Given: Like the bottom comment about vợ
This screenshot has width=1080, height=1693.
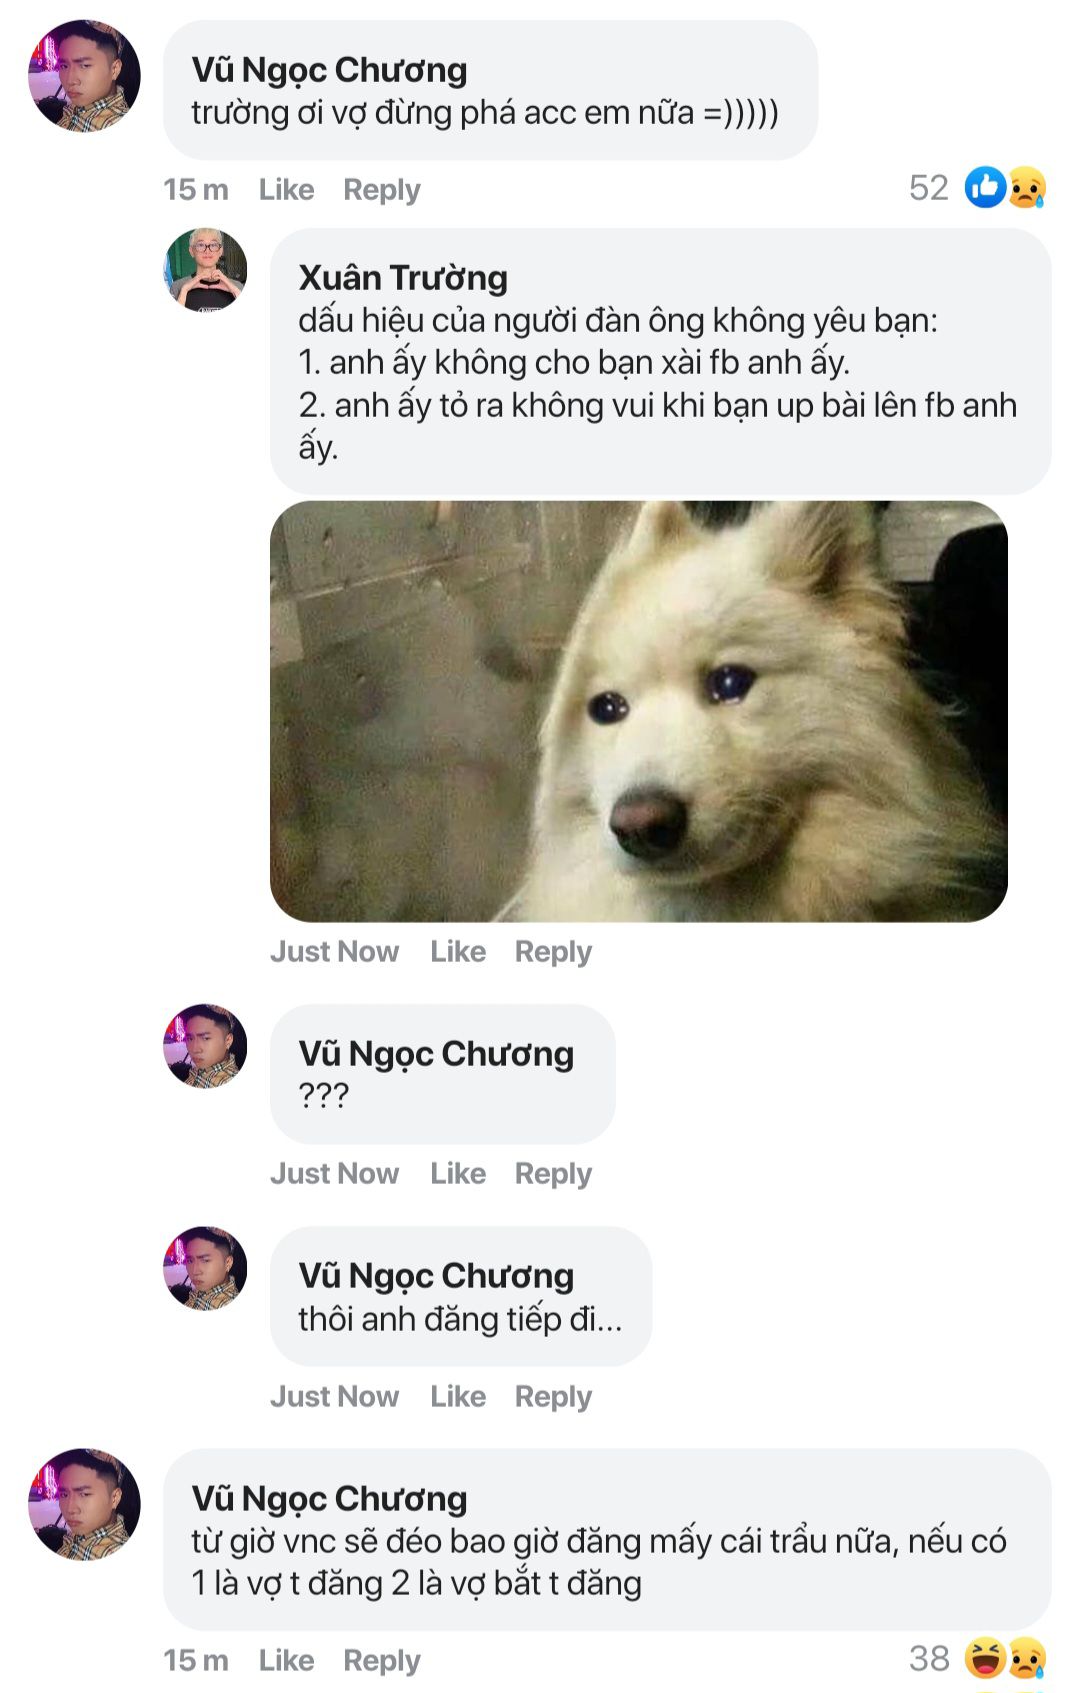Looking at the screenshot, I should [x=286, y=1660].
